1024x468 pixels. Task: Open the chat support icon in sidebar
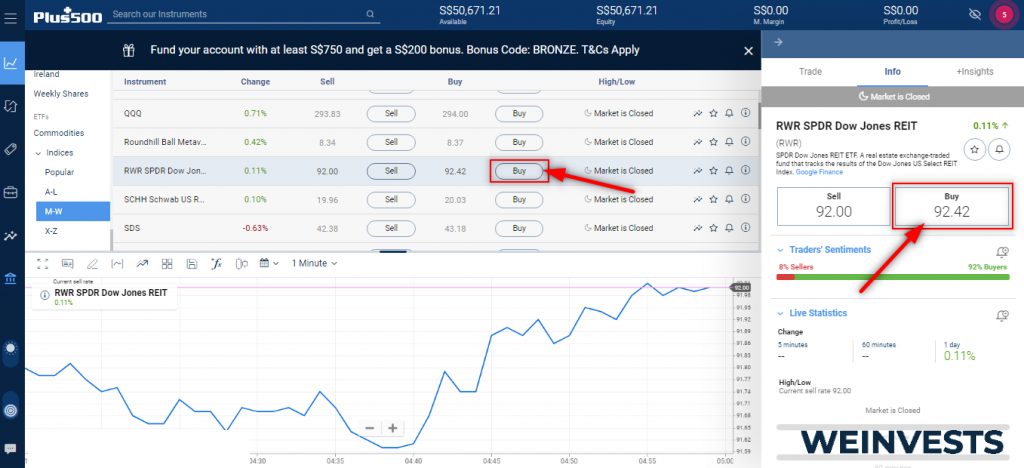pos(10,448)
